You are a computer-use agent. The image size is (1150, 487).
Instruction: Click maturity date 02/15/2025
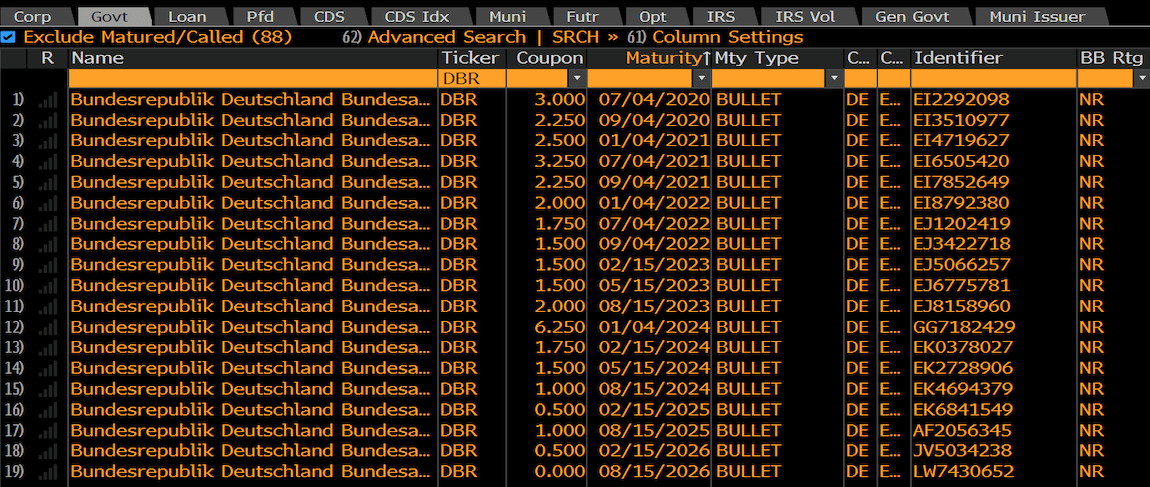[654, 410]
